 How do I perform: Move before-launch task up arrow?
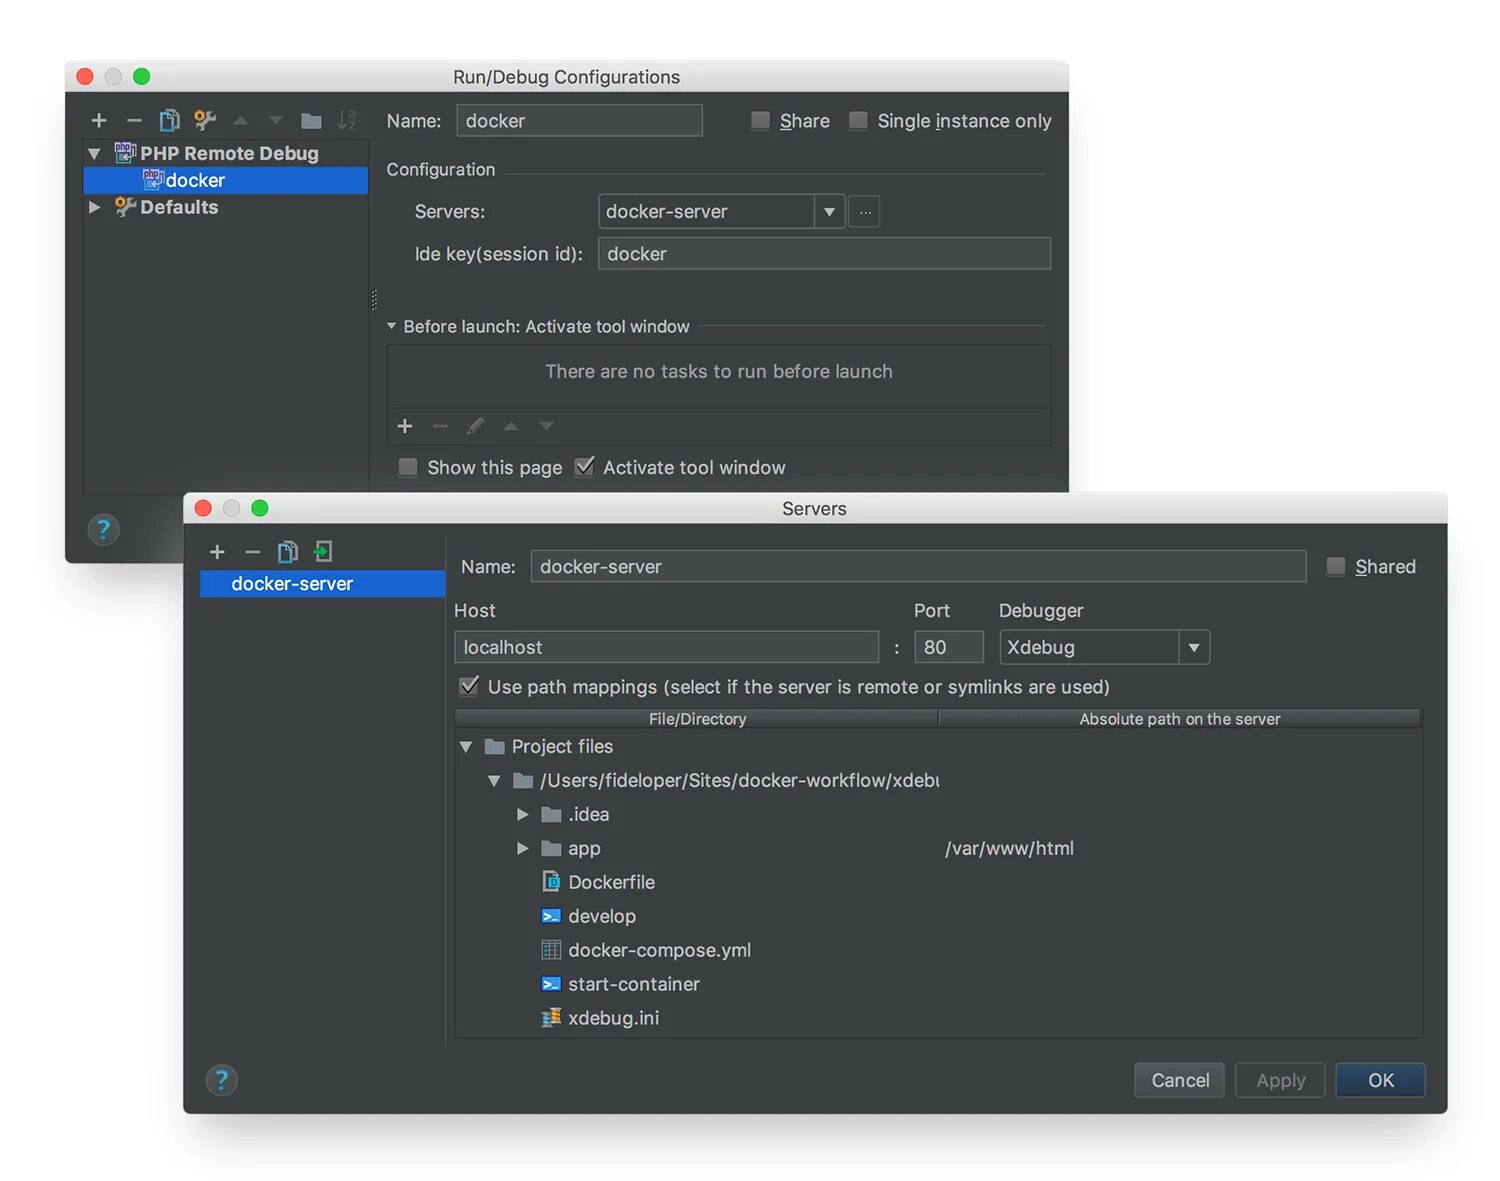(x=511, y=426)
